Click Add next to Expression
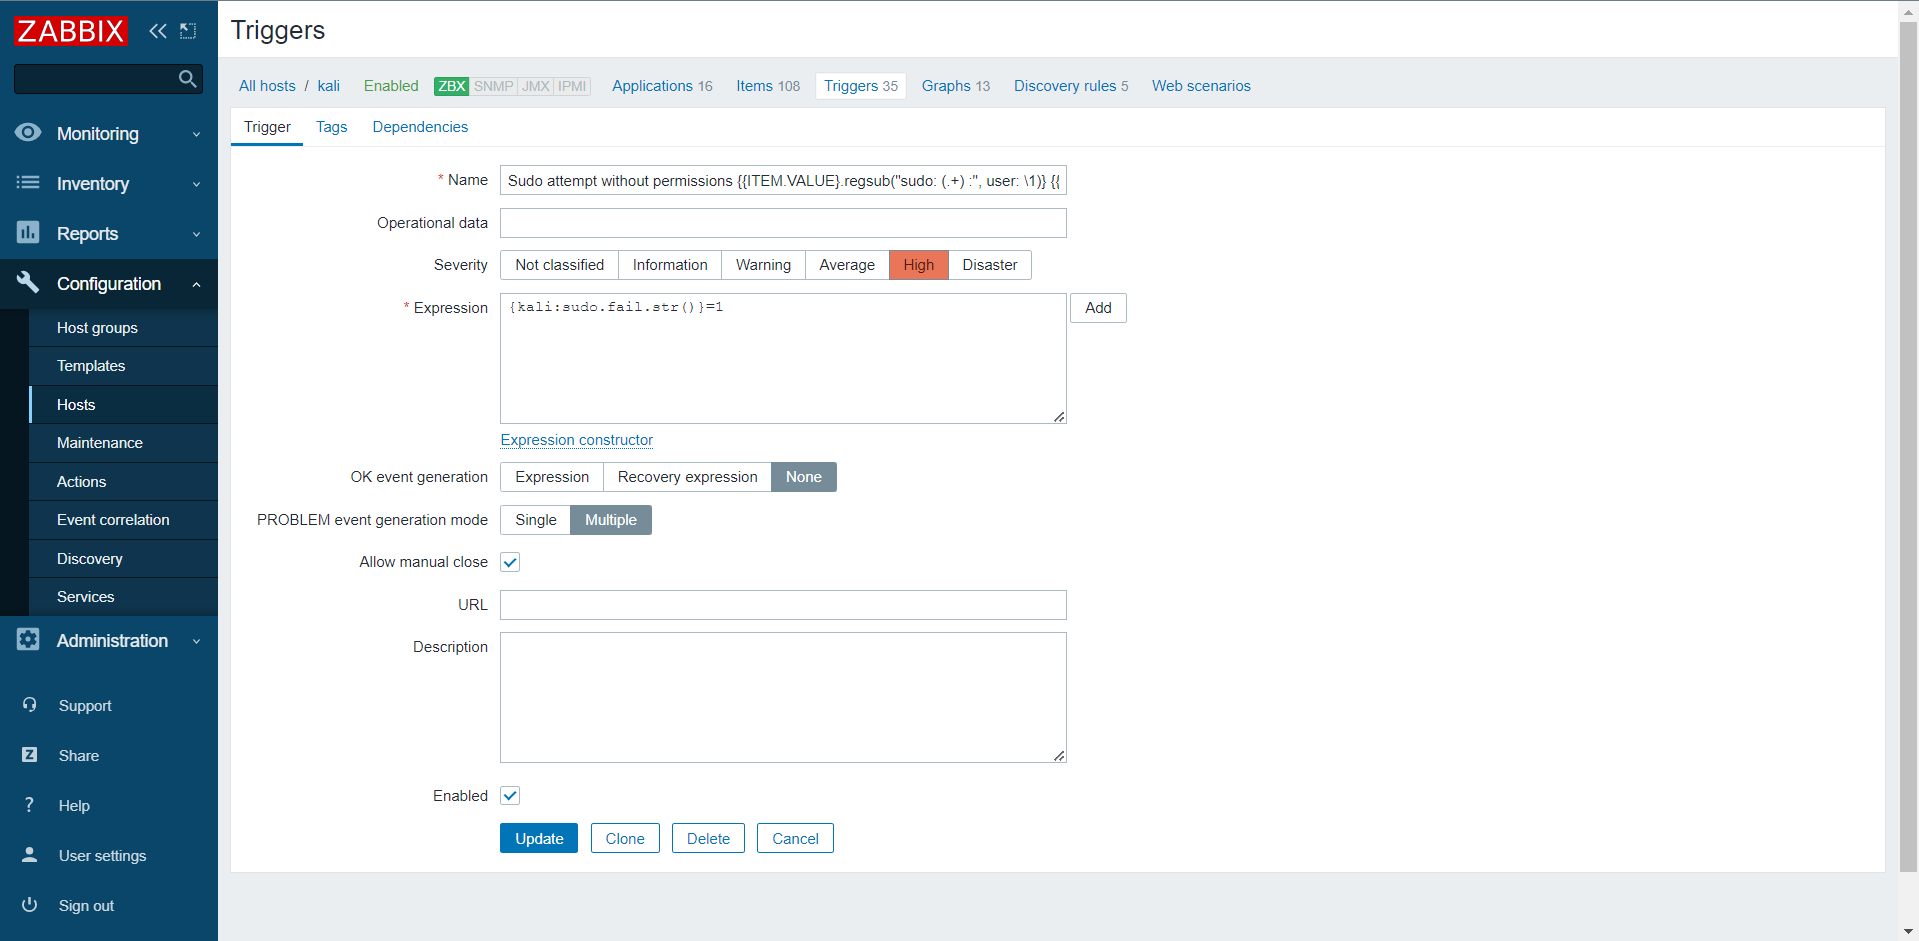Image resolution: width=1919 pixels, height=941 pixels. tap(1098, 308)
